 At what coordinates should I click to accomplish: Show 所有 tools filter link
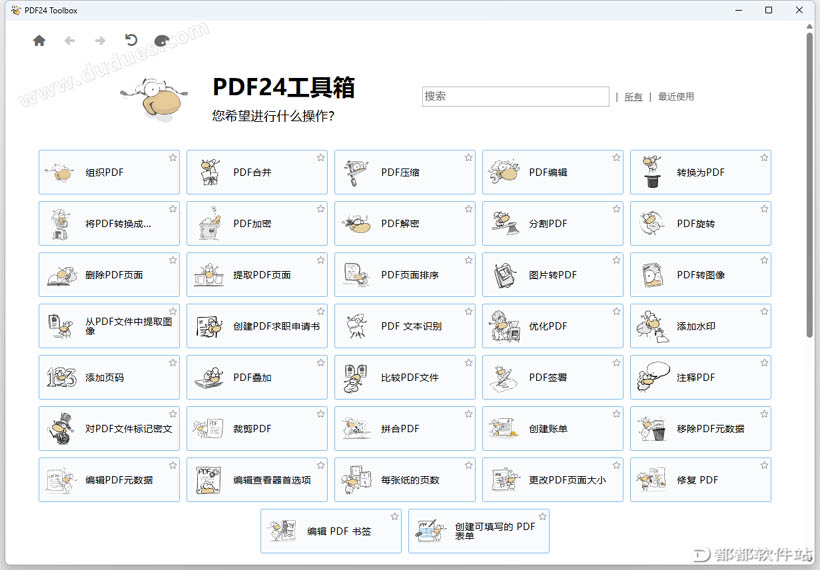633,97
